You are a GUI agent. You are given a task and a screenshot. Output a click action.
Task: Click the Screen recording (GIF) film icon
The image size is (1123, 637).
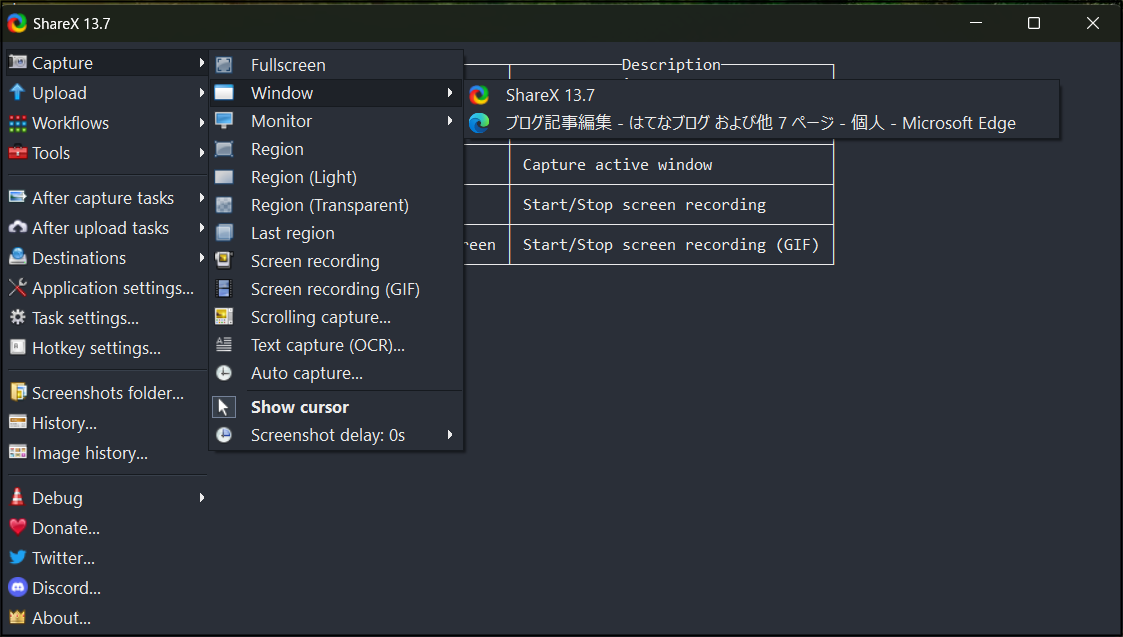click(x=224, y=289)
